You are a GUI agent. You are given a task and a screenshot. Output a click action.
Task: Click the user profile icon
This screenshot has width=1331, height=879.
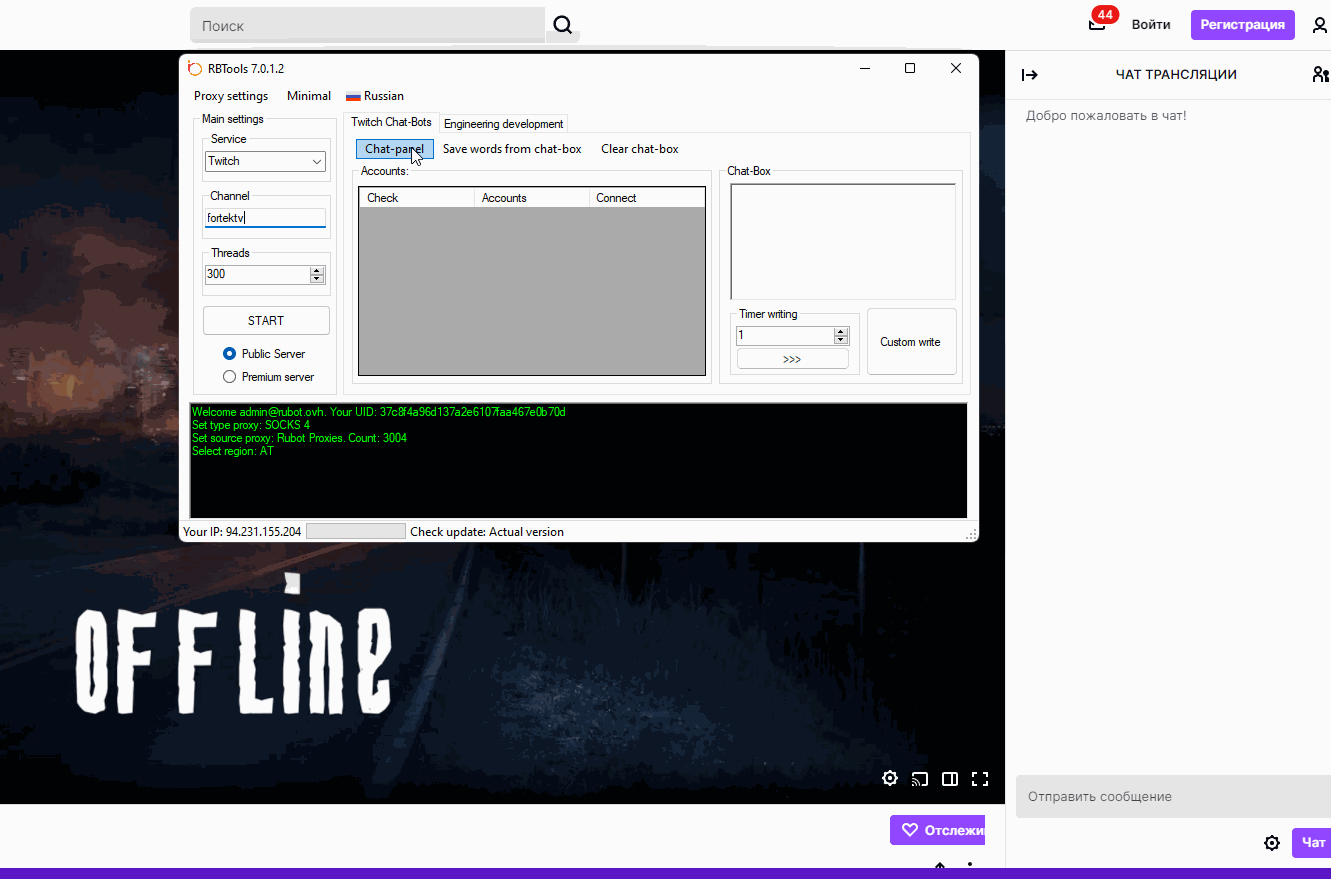pos(1320,25)
